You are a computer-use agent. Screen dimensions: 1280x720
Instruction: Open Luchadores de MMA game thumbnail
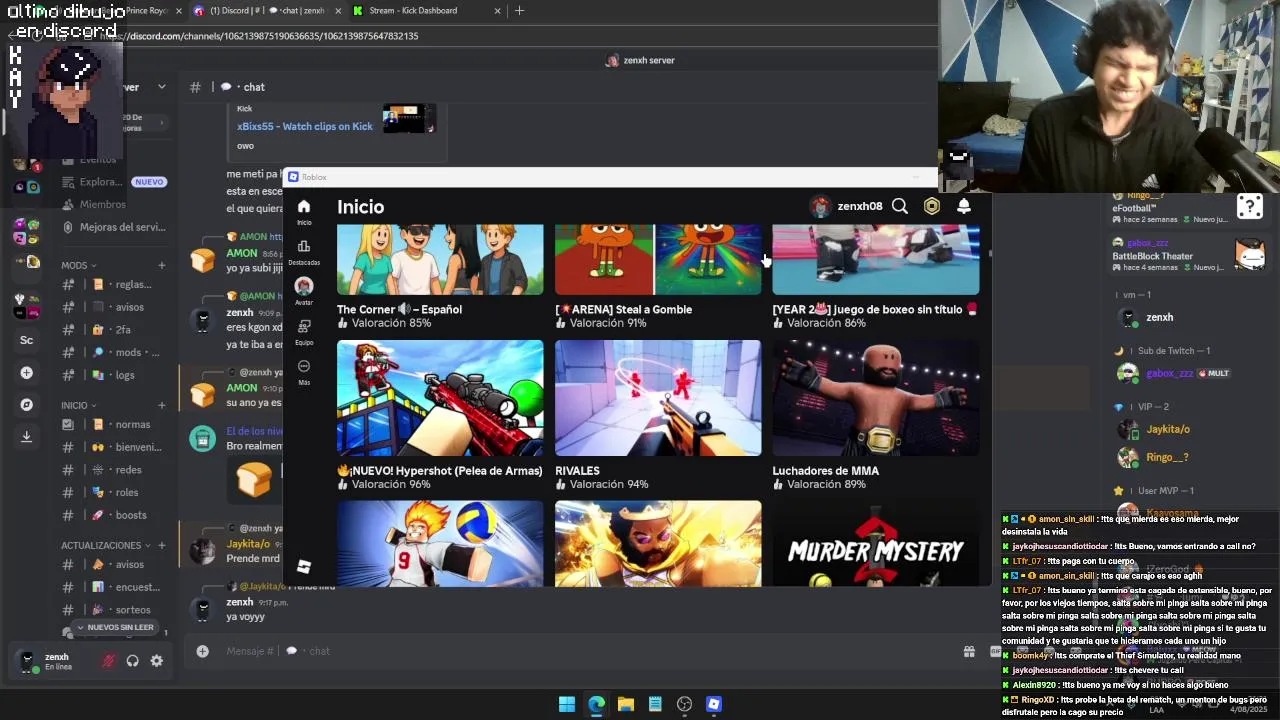click(876, 398)
